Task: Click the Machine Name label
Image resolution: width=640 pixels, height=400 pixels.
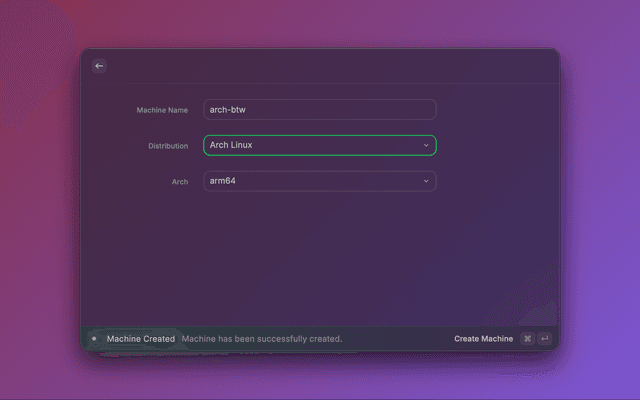Action: coord(162,110)
